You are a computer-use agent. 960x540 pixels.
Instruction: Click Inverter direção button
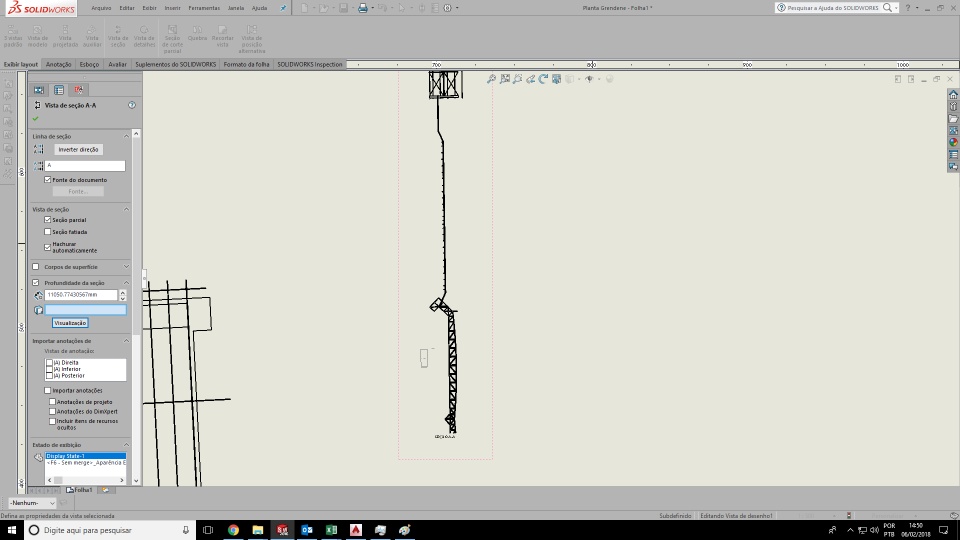pos(78,149)
